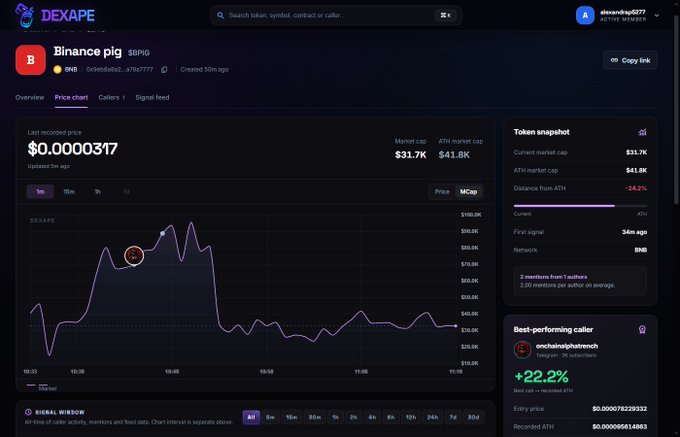Click the BNB coin icon
Image resolution: width=680 pixels, height=437 pixels.
[x=57, y=69]
